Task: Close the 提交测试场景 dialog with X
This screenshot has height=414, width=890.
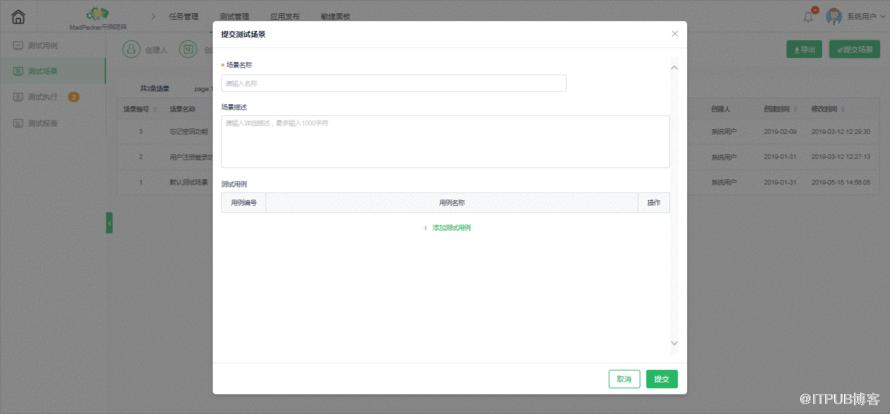Action: pos(675,34)
